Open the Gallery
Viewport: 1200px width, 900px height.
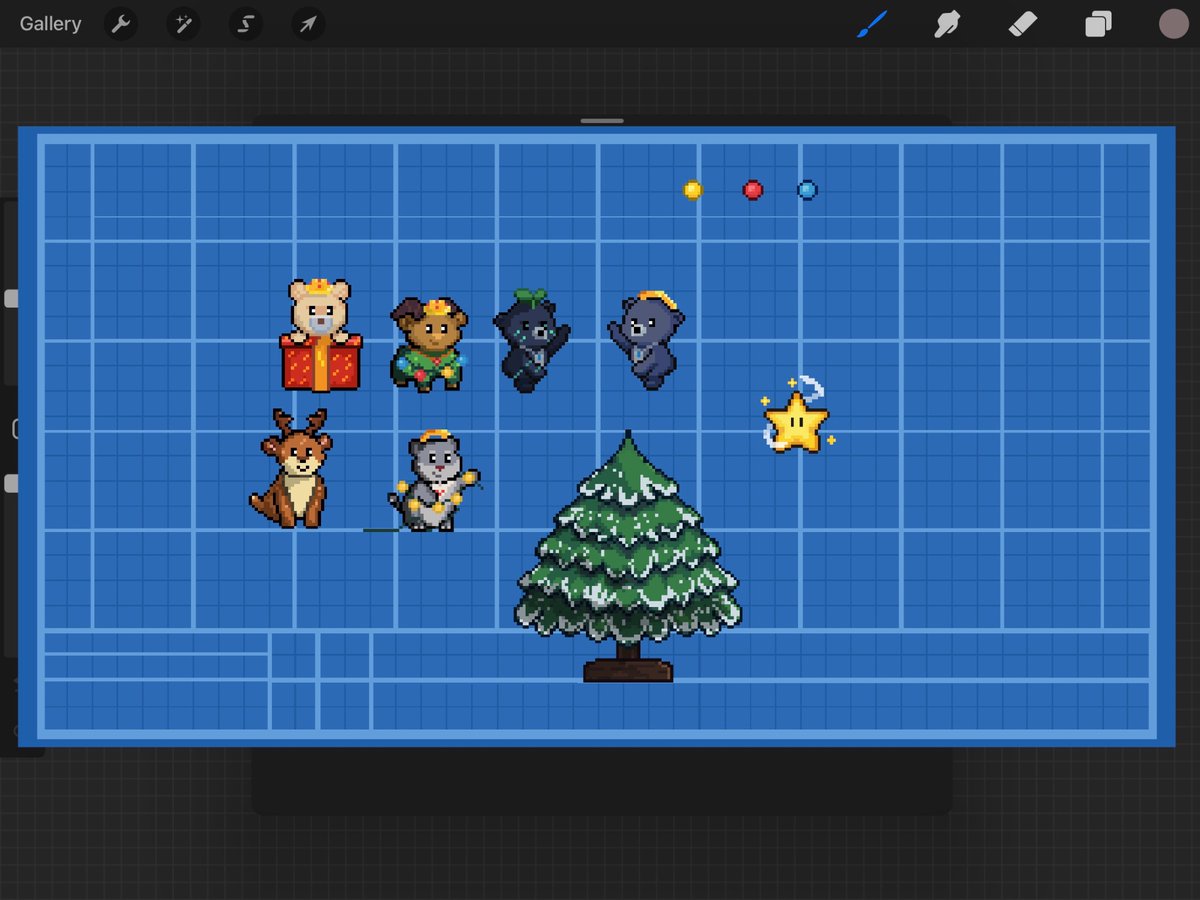pyautogui.click(x=50, y=24)
